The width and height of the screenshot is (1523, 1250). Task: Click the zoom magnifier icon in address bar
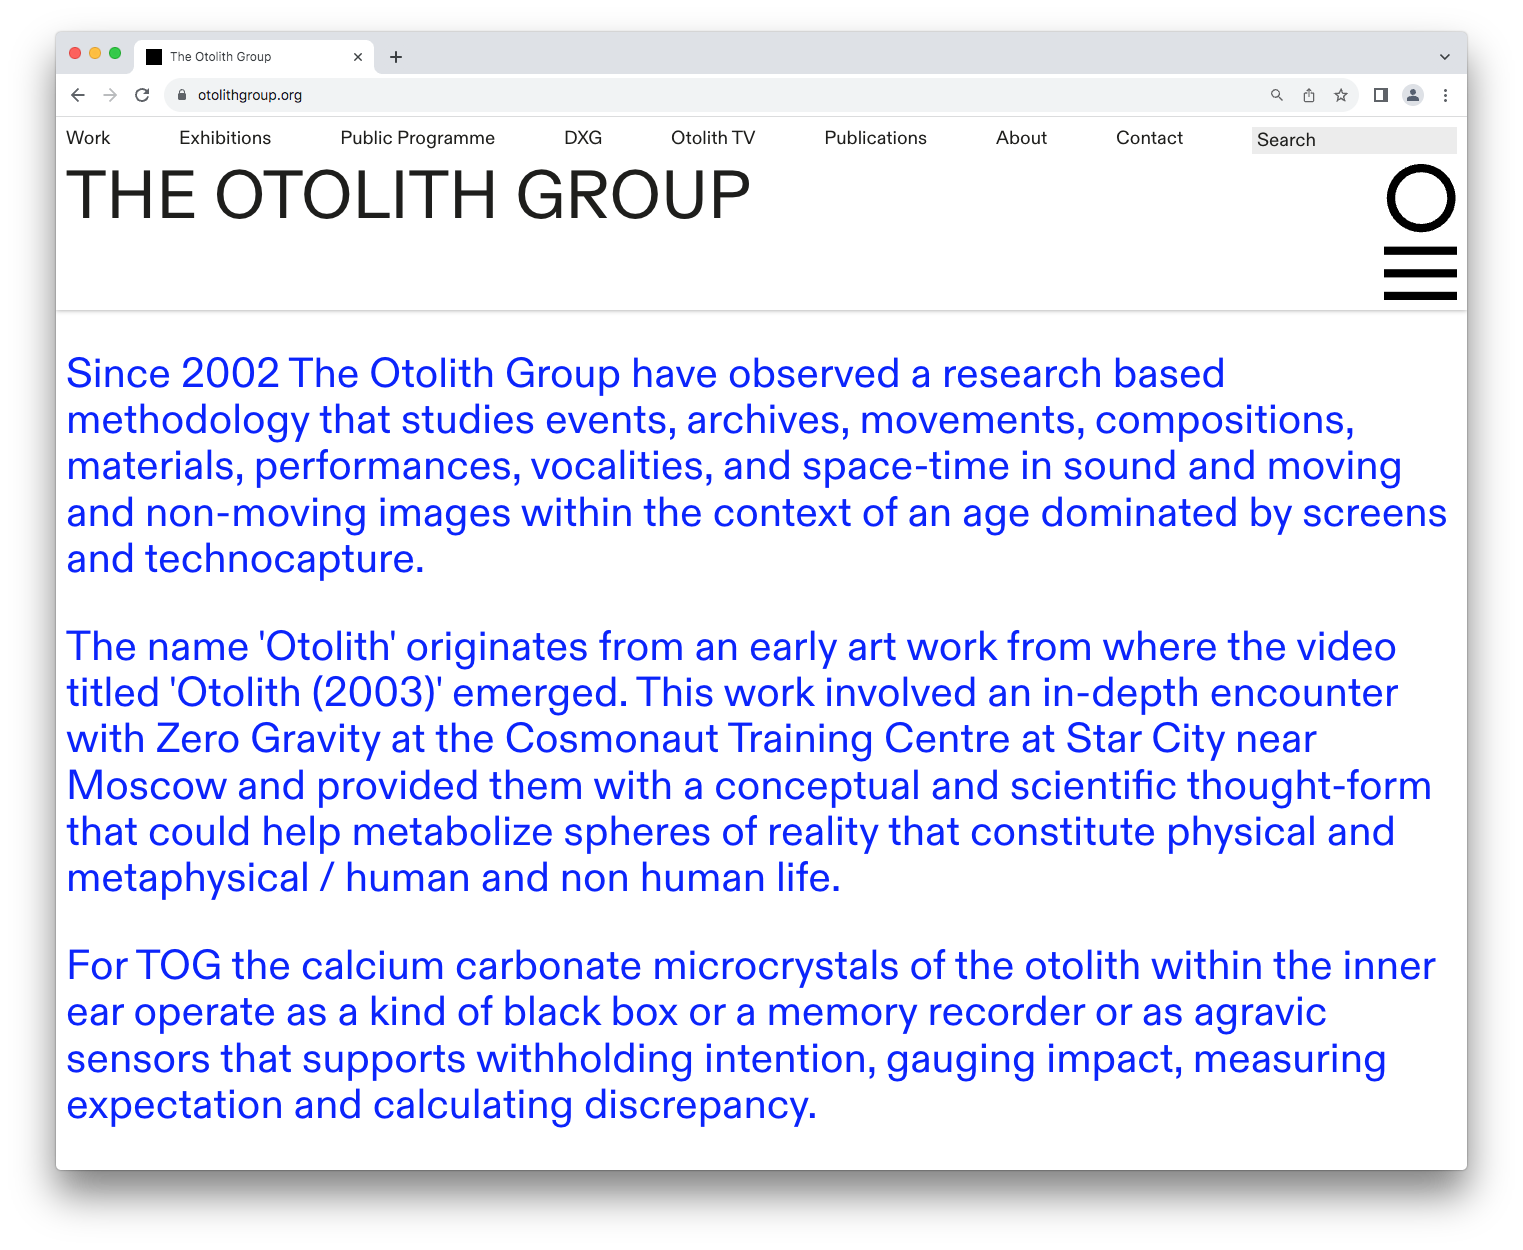coord(1277,95)
